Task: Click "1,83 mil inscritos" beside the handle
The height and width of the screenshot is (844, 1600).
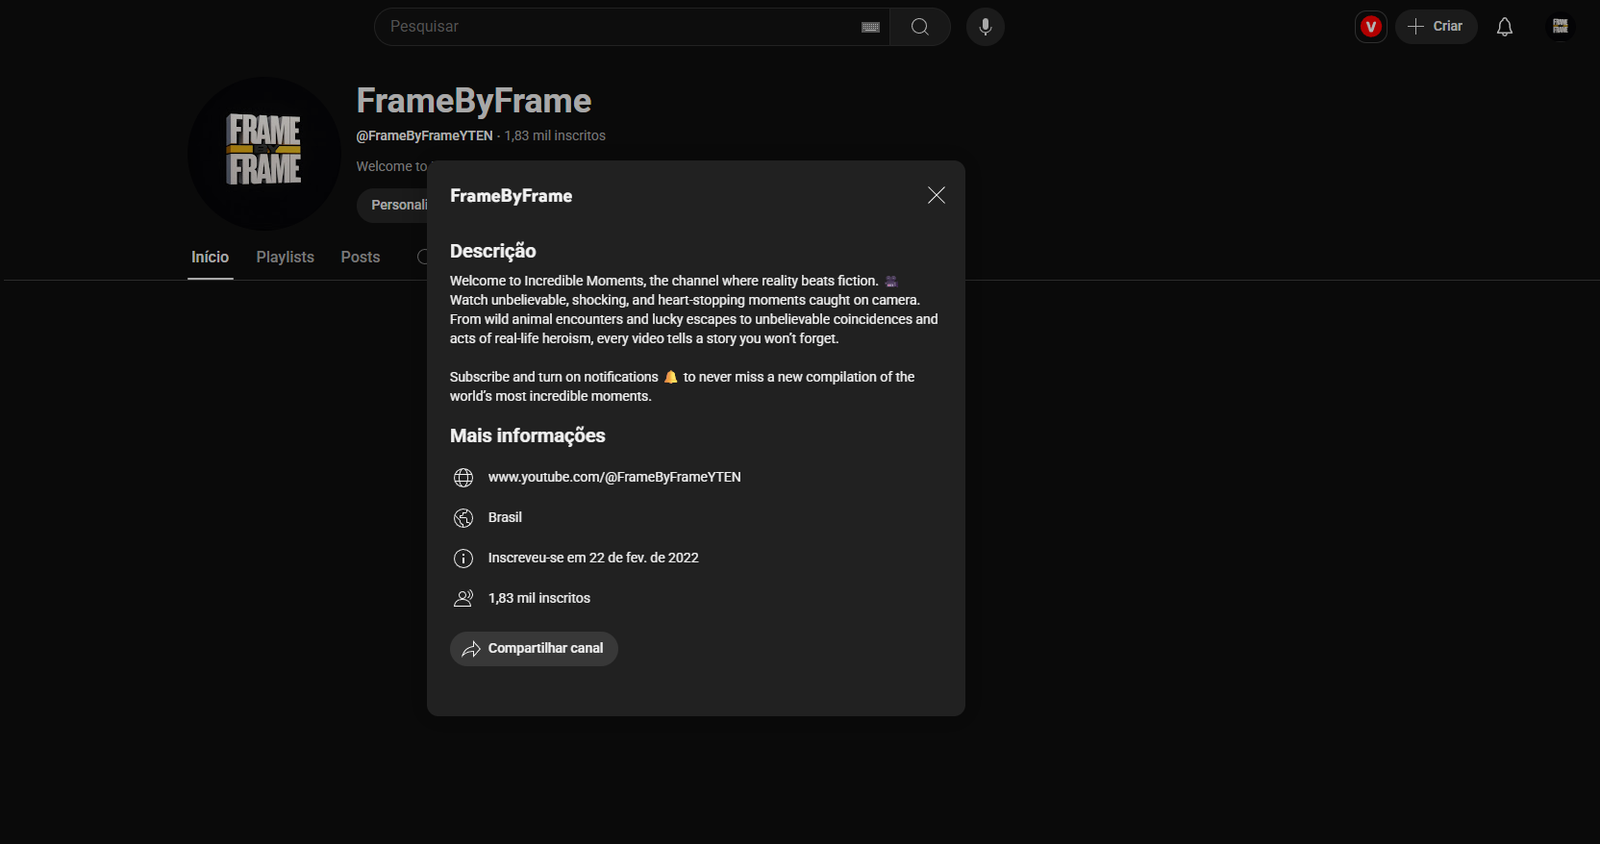Action: click(555, 136)
